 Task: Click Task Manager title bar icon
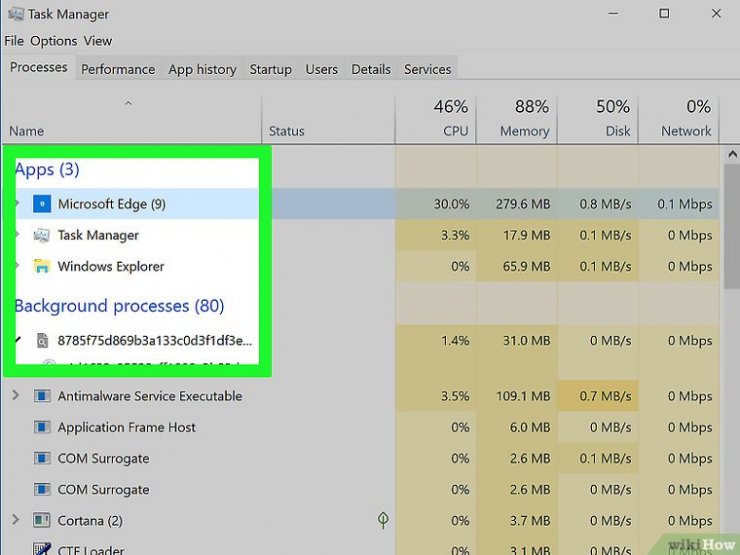pyautogui.click(x=16, y=14)
